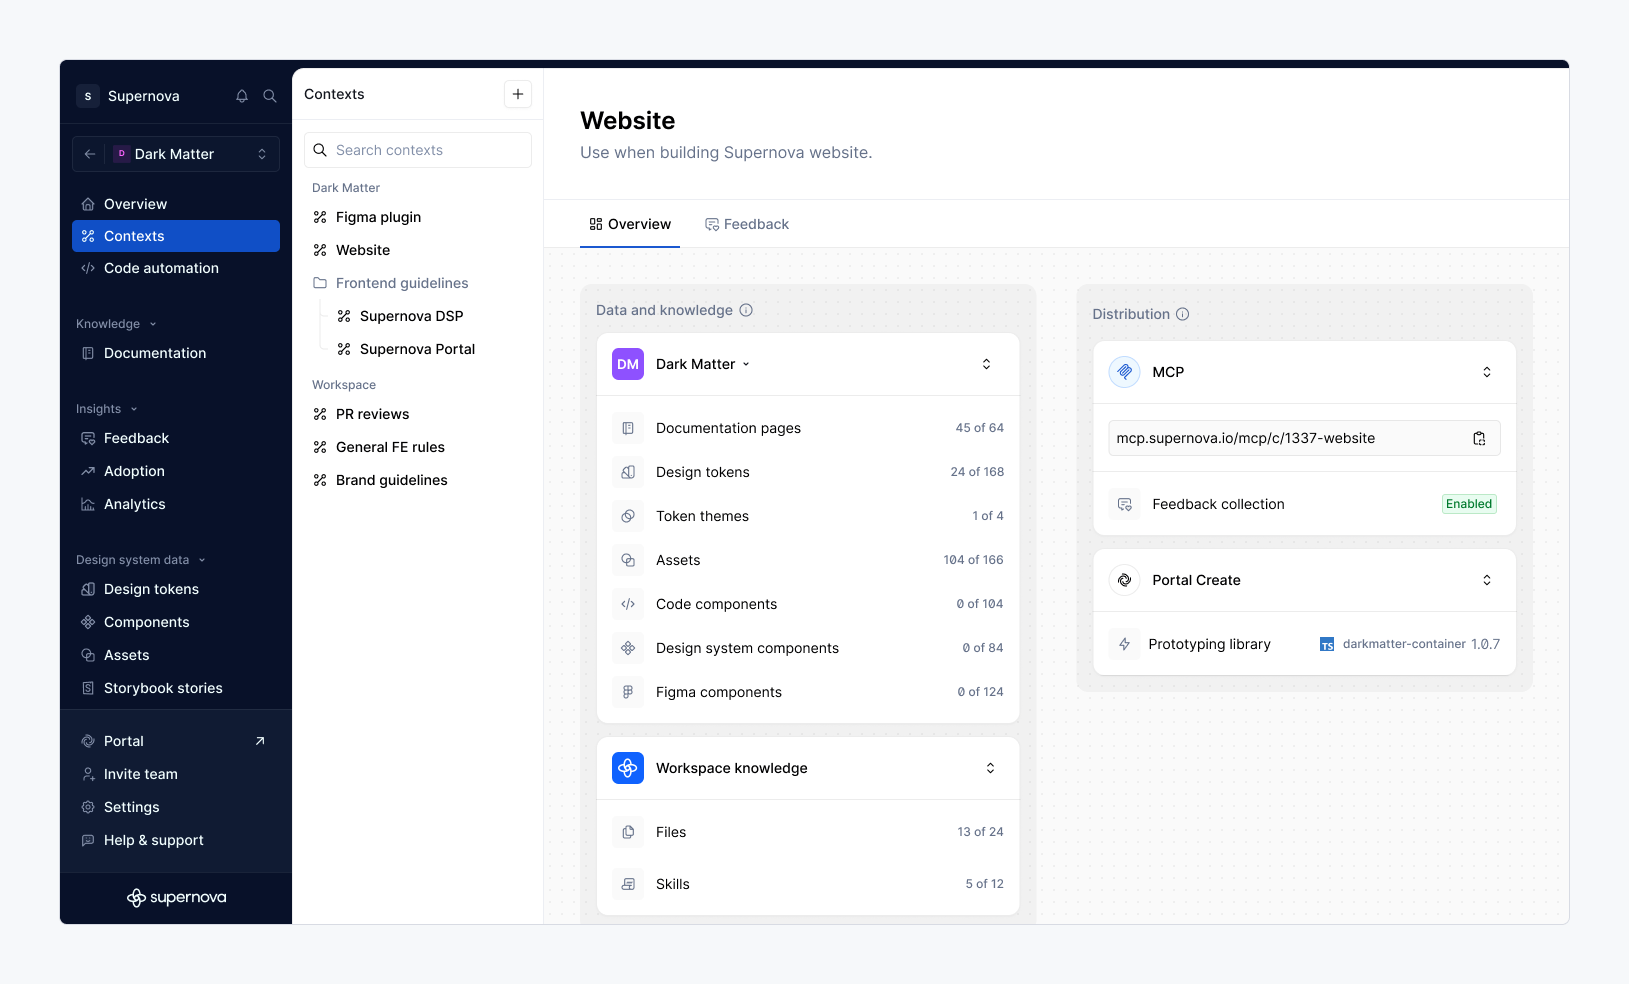Collapse the Frontend guidelines folder

(418, 283)
